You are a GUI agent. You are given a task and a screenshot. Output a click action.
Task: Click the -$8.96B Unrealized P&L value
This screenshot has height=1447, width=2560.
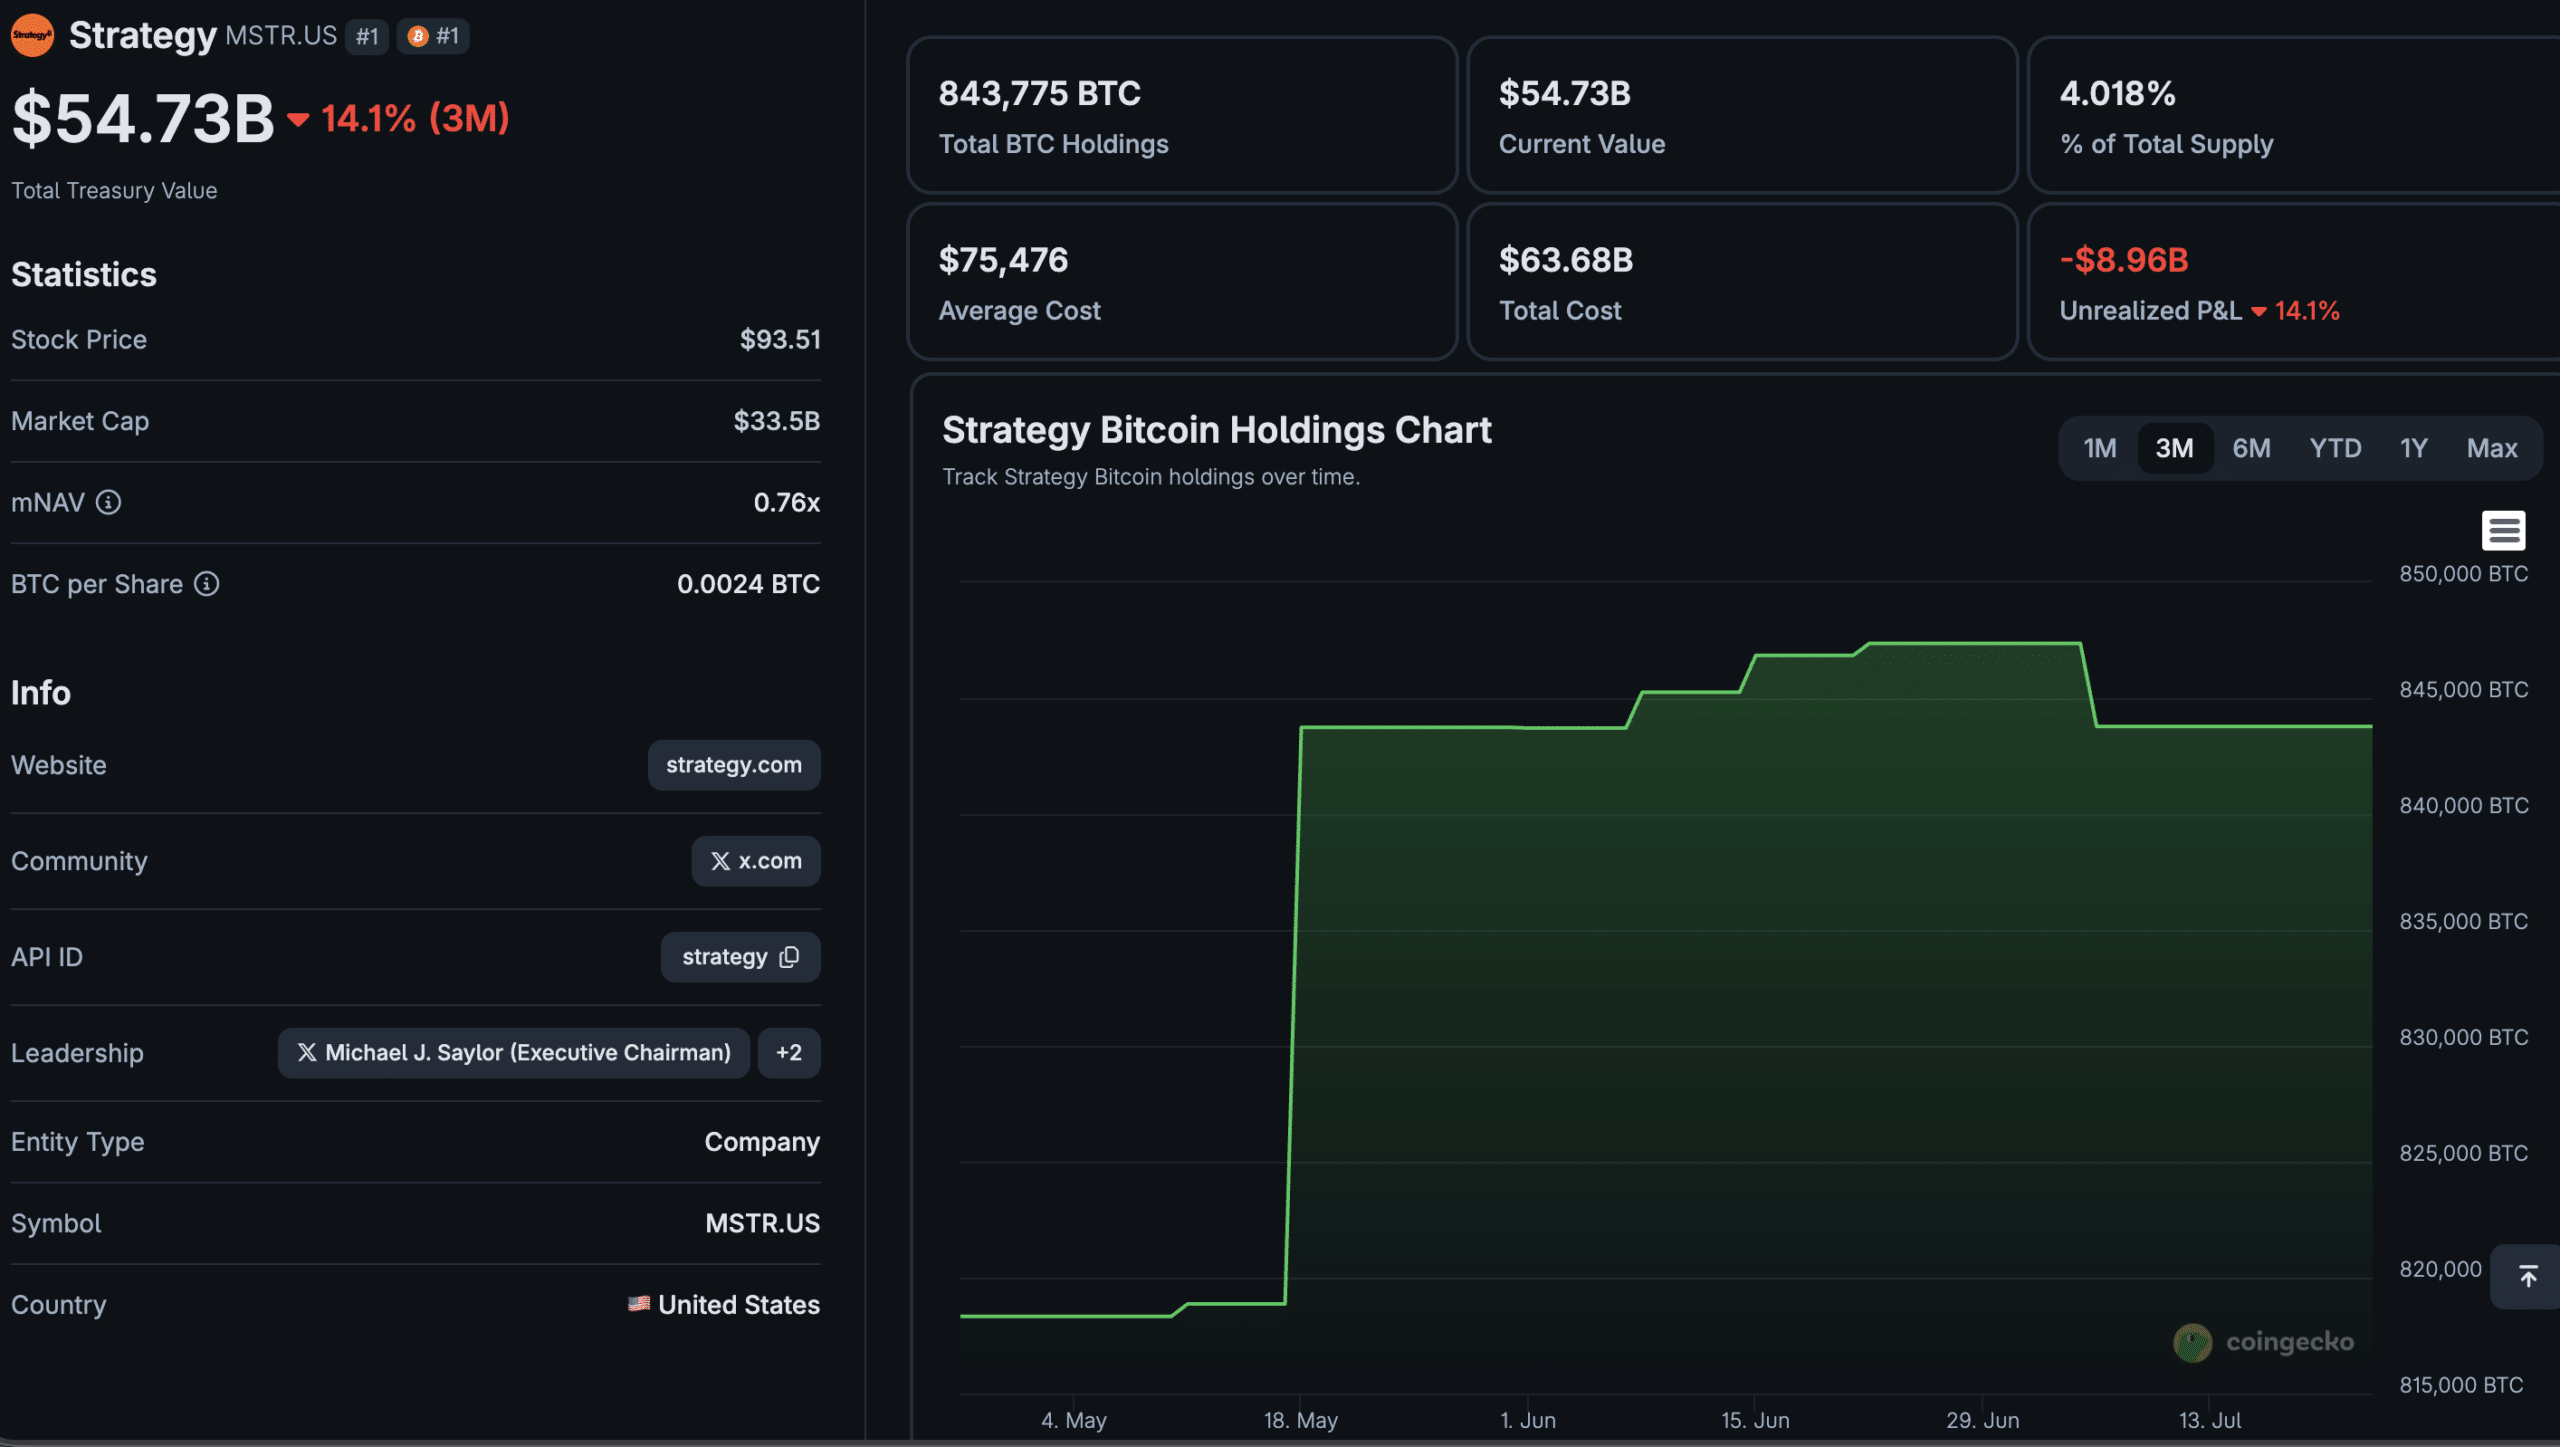2124,260
